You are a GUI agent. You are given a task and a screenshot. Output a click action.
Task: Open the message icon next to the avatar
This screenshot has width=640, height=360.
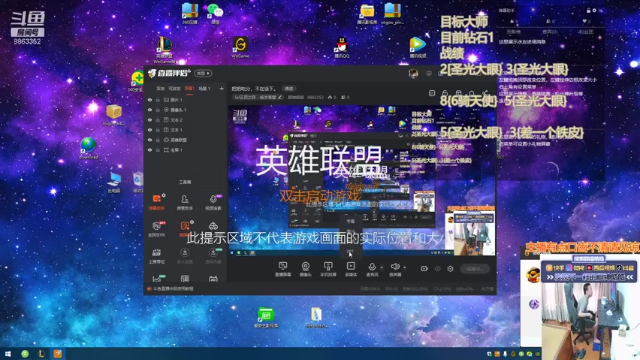coord(429,73)
